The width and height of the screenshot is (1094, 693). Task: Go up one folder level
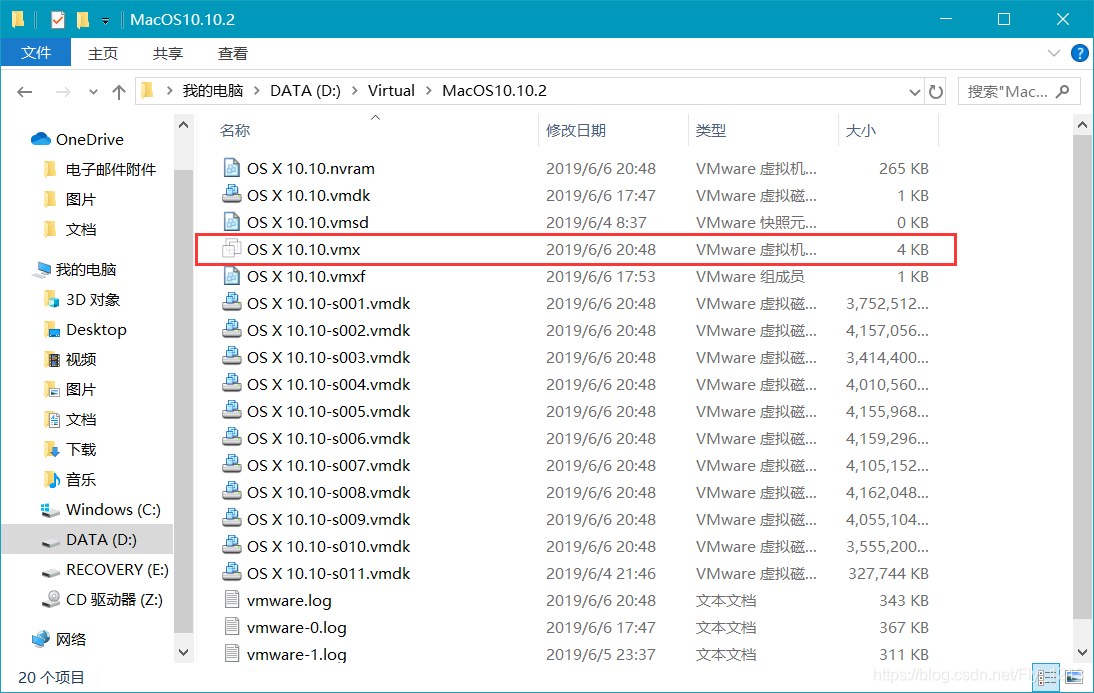[x=119, y=91]
